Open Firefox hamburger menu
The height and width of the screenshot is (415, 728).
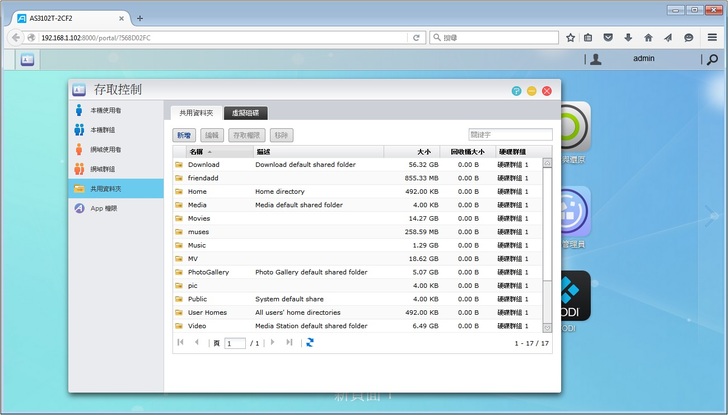pos(710,37)
